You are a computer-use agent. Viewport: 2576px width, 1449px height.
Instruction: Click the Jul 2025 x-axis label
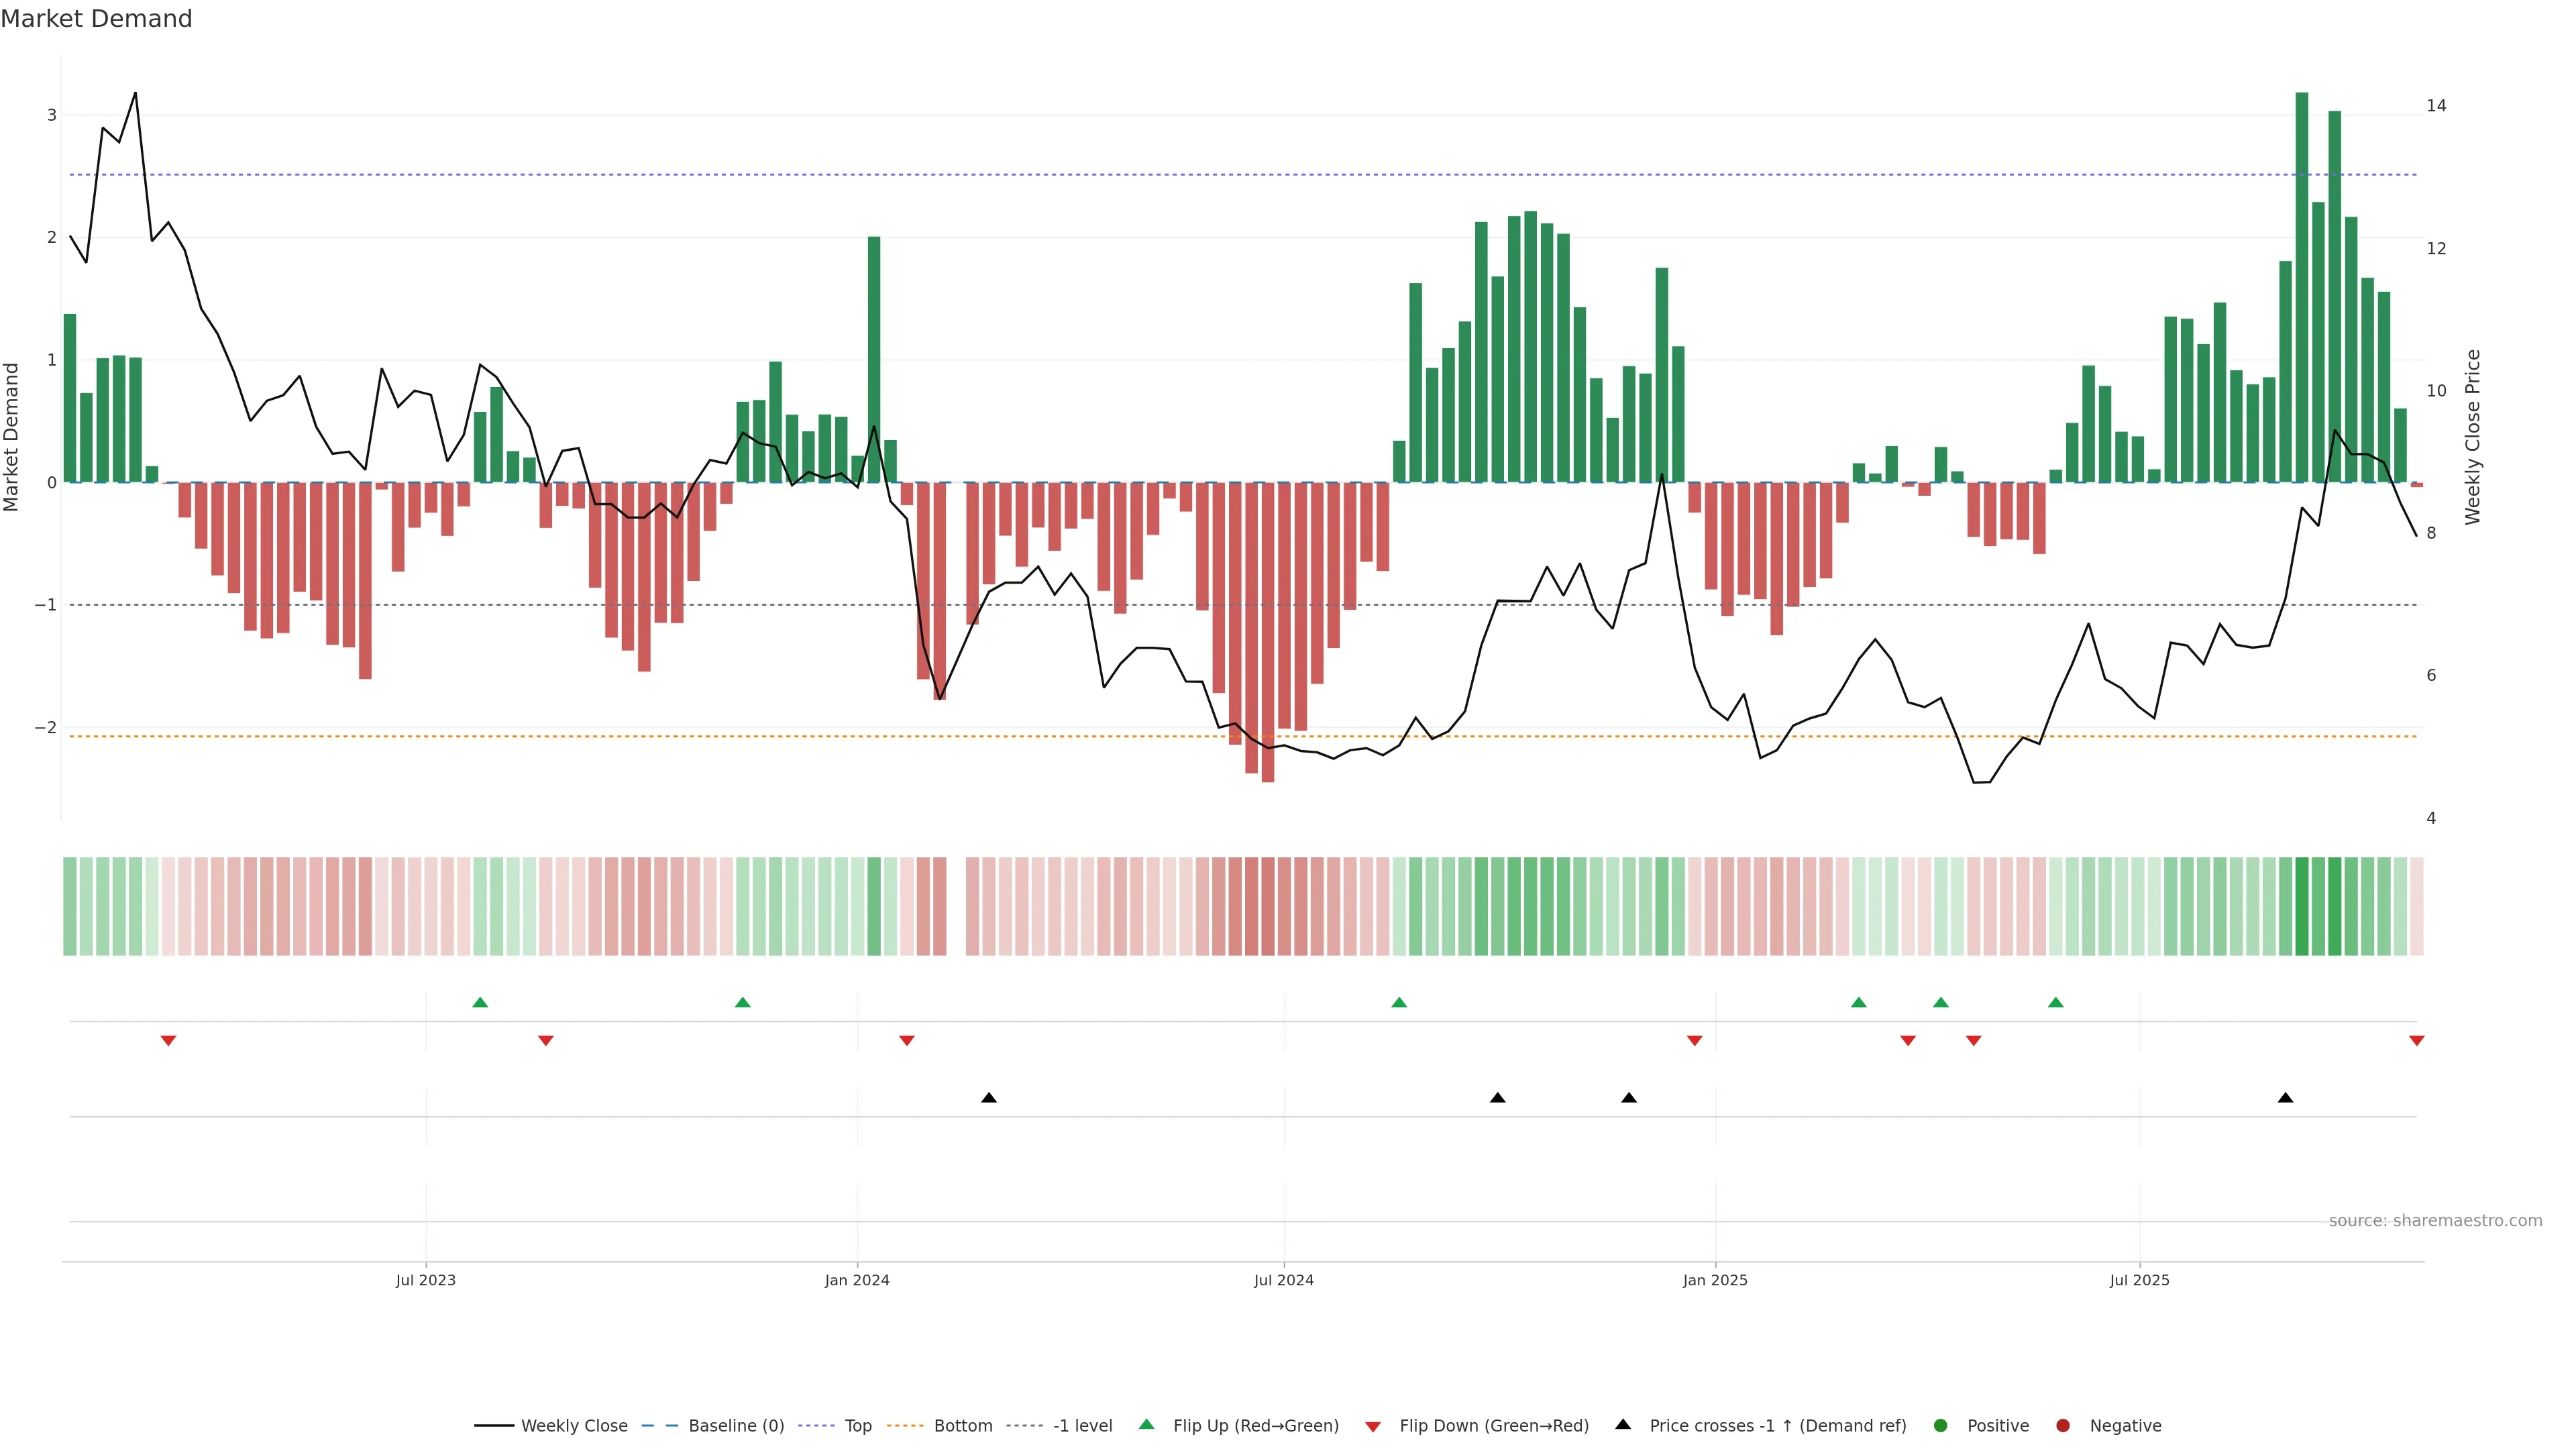(2139, 1281)
